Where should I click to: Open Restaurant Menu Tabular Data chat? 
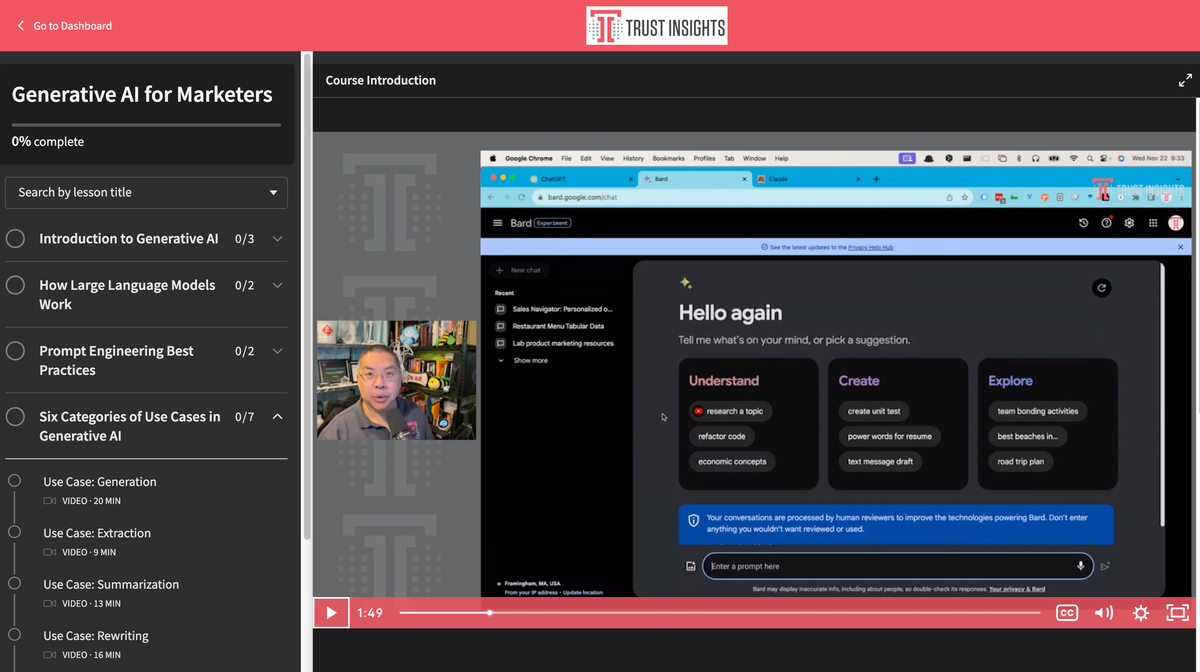[558, 326]
